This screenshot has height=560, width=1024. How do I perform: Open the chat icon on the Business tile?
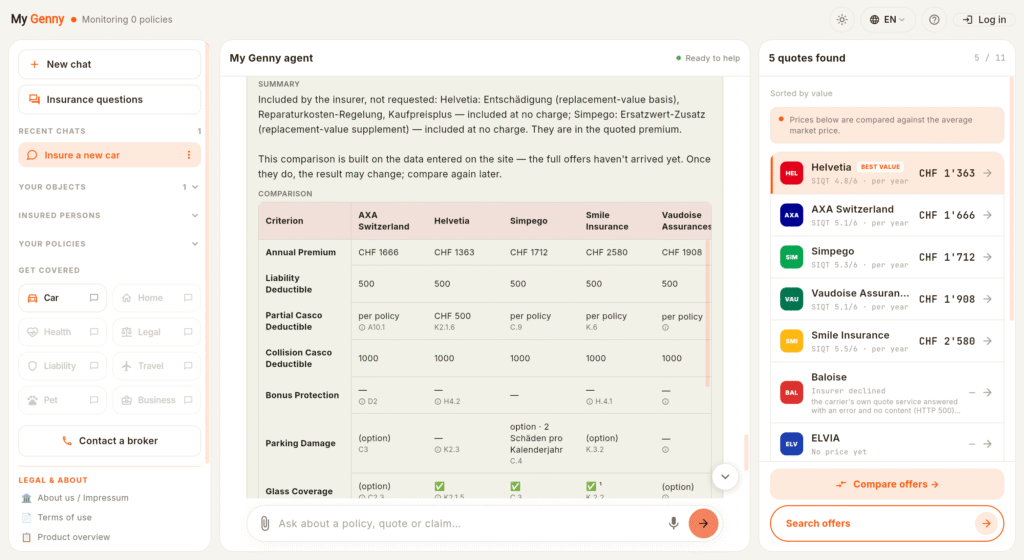[188, 400]
